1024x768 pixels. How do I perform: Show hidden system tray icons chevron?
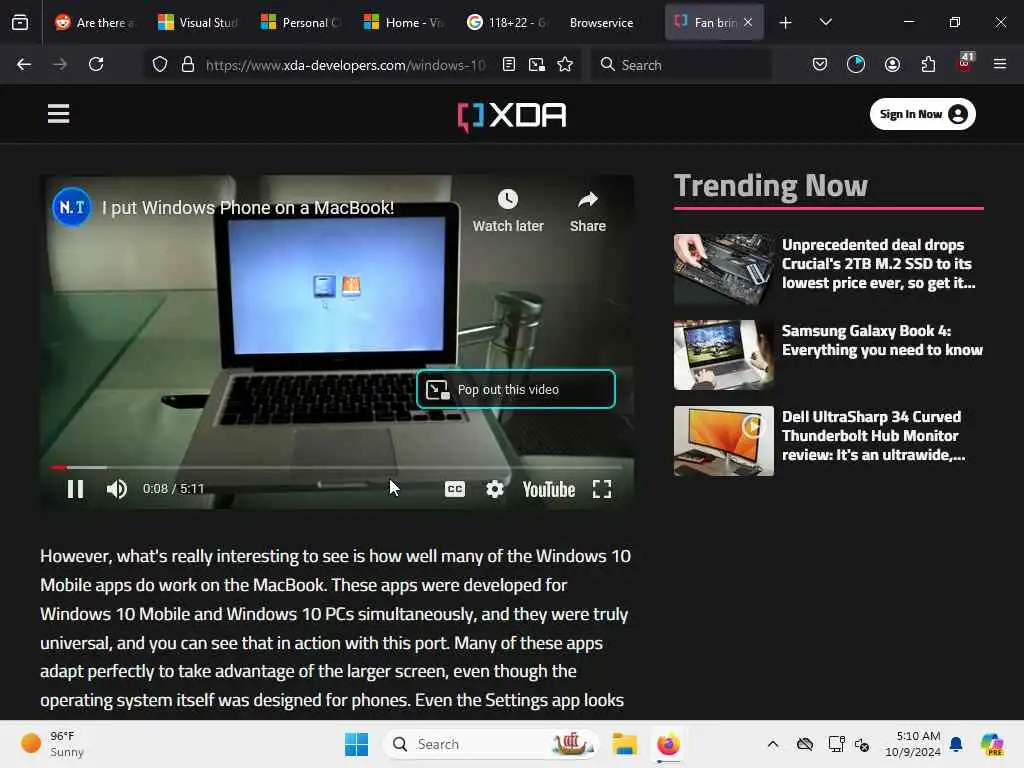pyautogui.click(x=773, y=744)
